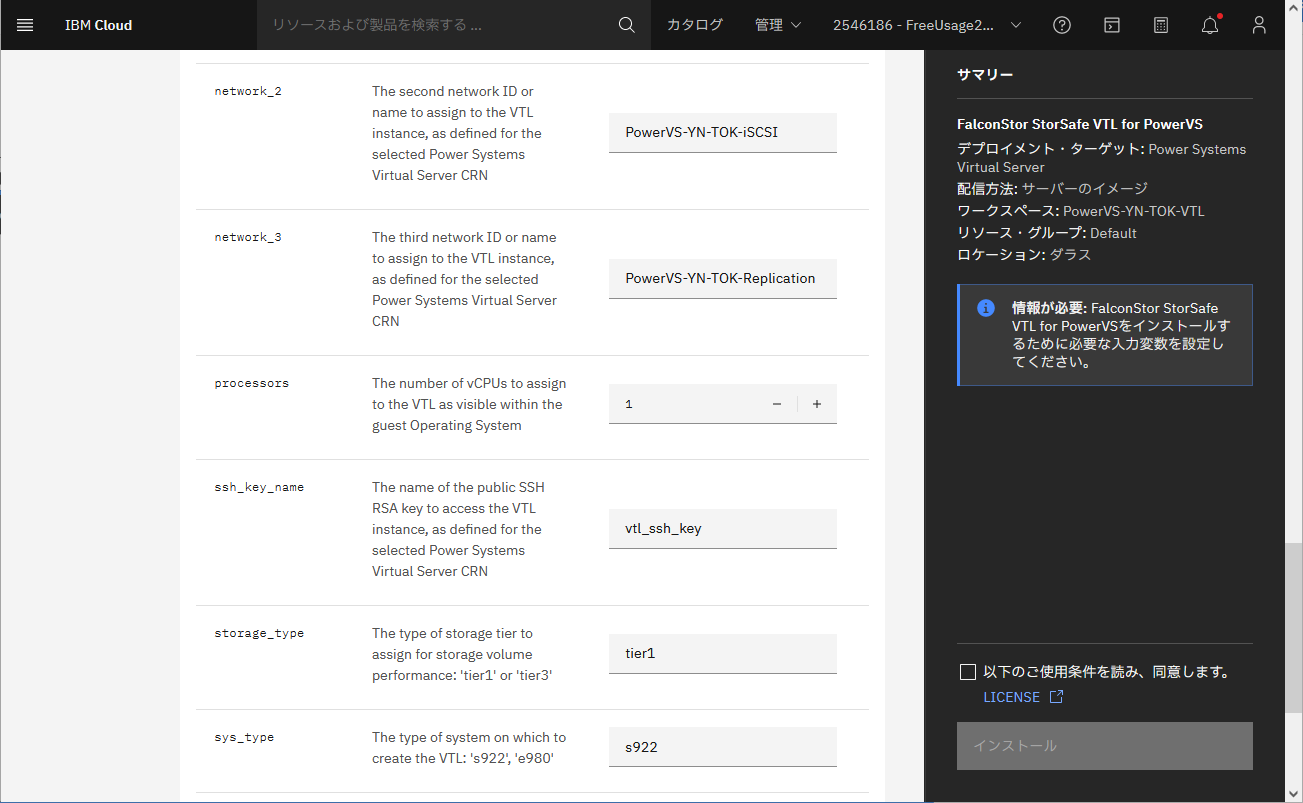The image size is (1303, 803).
Task: Click the storage_type parameter label
Action: click(259, 633)
